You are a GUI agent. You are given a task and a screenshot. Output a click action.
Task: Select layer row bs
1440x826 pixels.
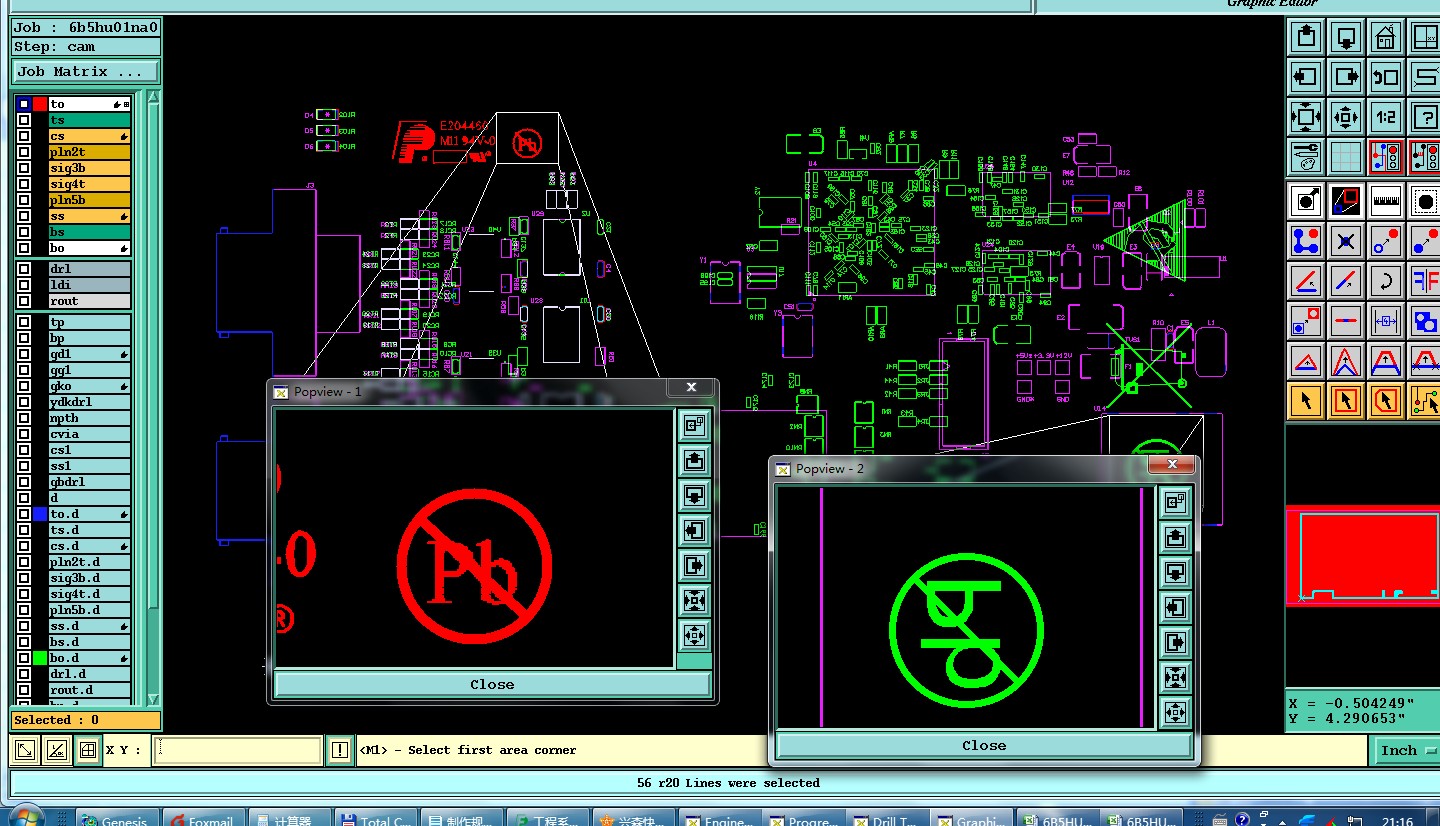click(x=90, y=232)
